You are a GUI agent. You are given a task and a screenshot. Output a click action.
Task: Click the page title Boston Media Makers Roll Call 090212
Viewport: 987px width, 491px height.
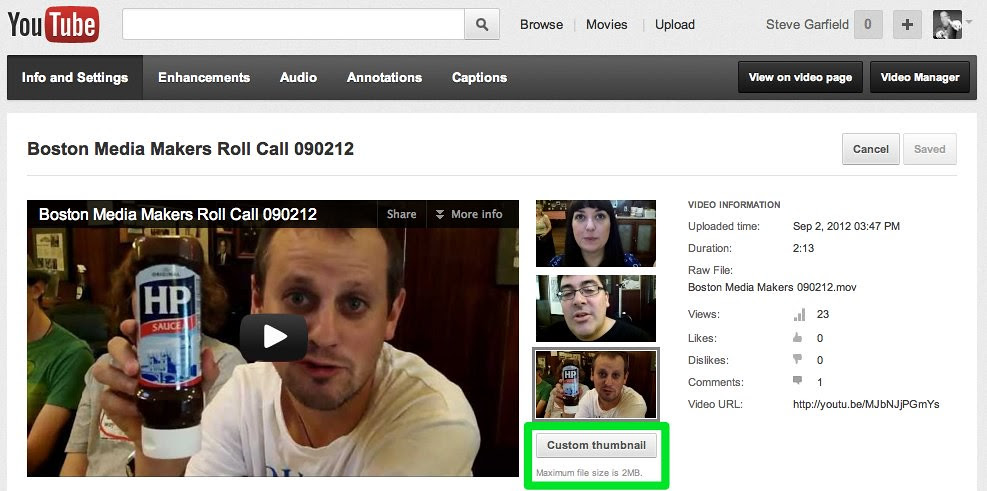click(191, 149)
